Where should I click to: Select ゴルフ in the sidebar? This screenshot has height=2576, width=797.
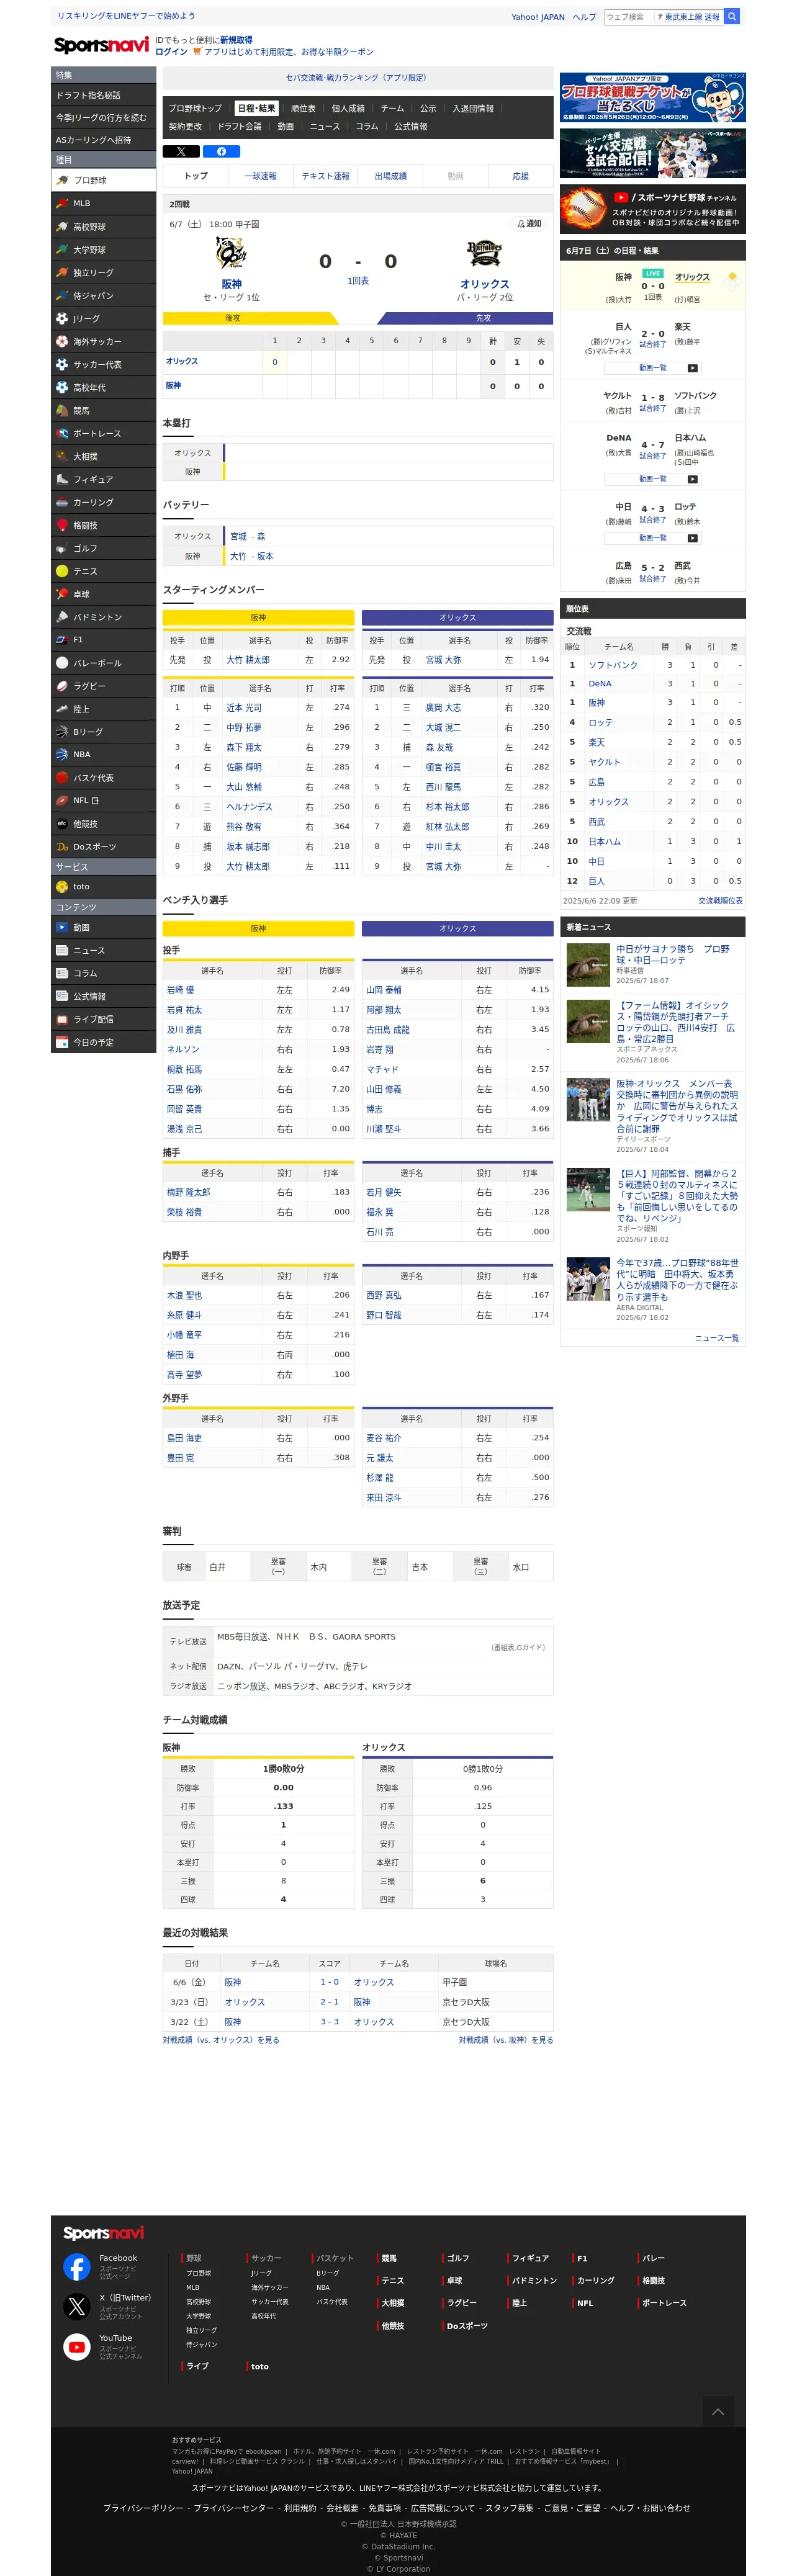(104, 548)
